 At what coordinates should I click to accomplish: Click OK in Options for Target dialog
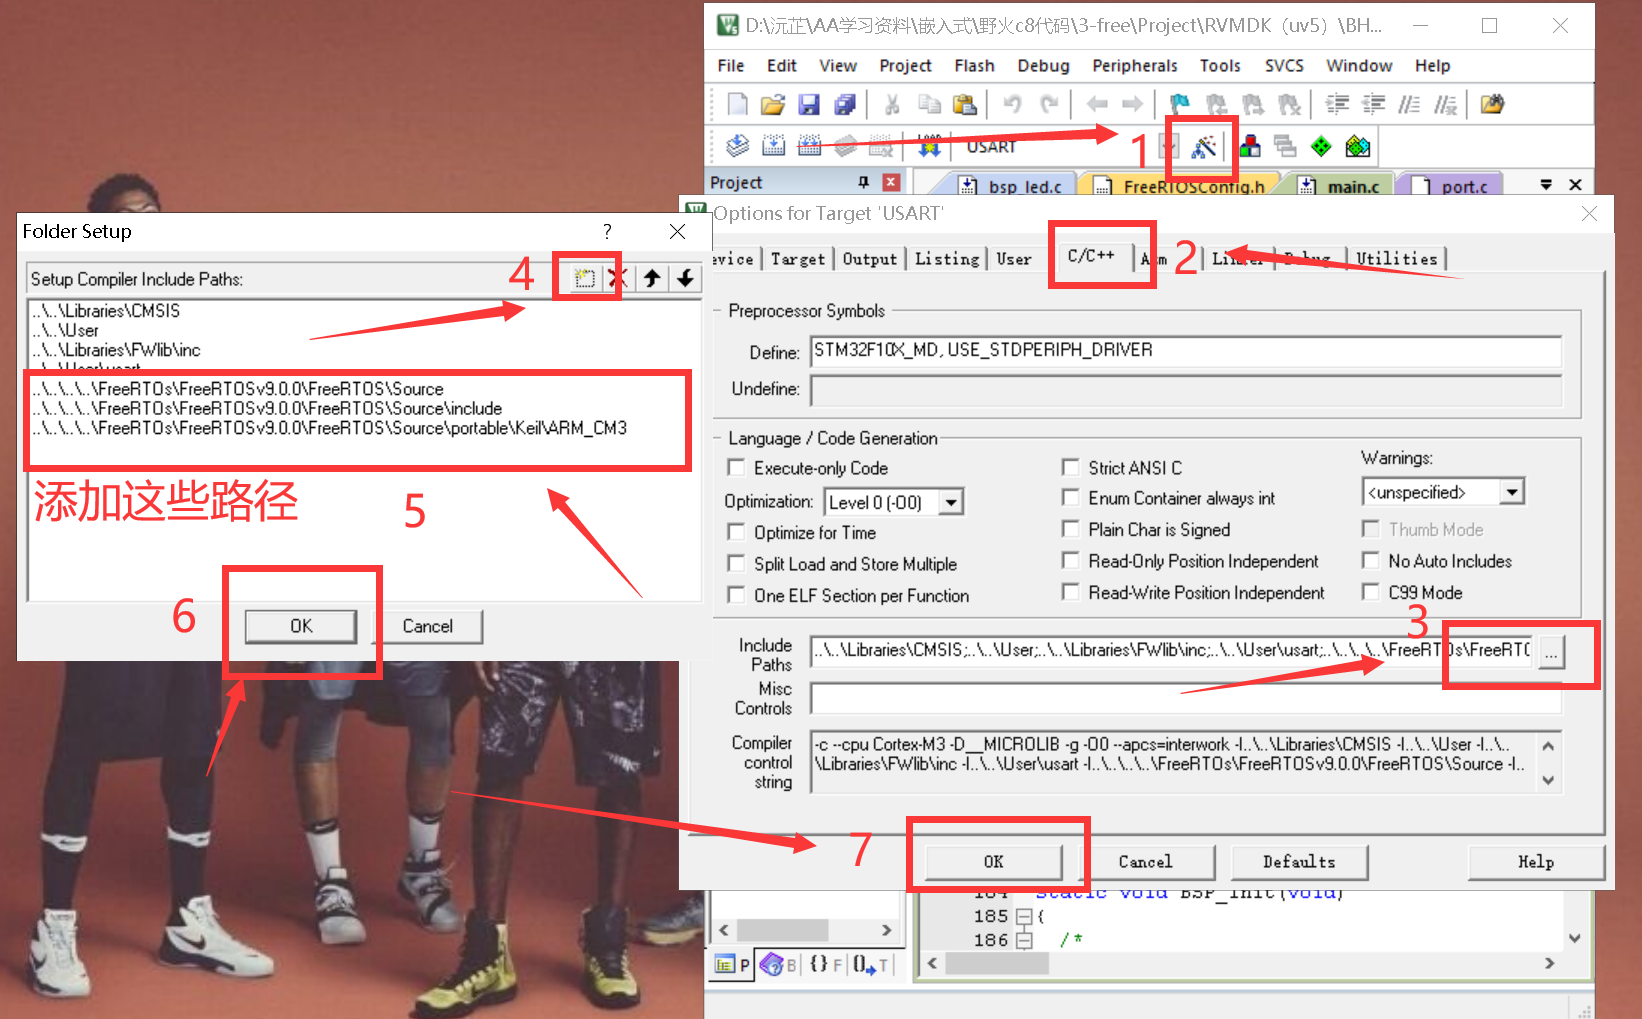(993, 861)
